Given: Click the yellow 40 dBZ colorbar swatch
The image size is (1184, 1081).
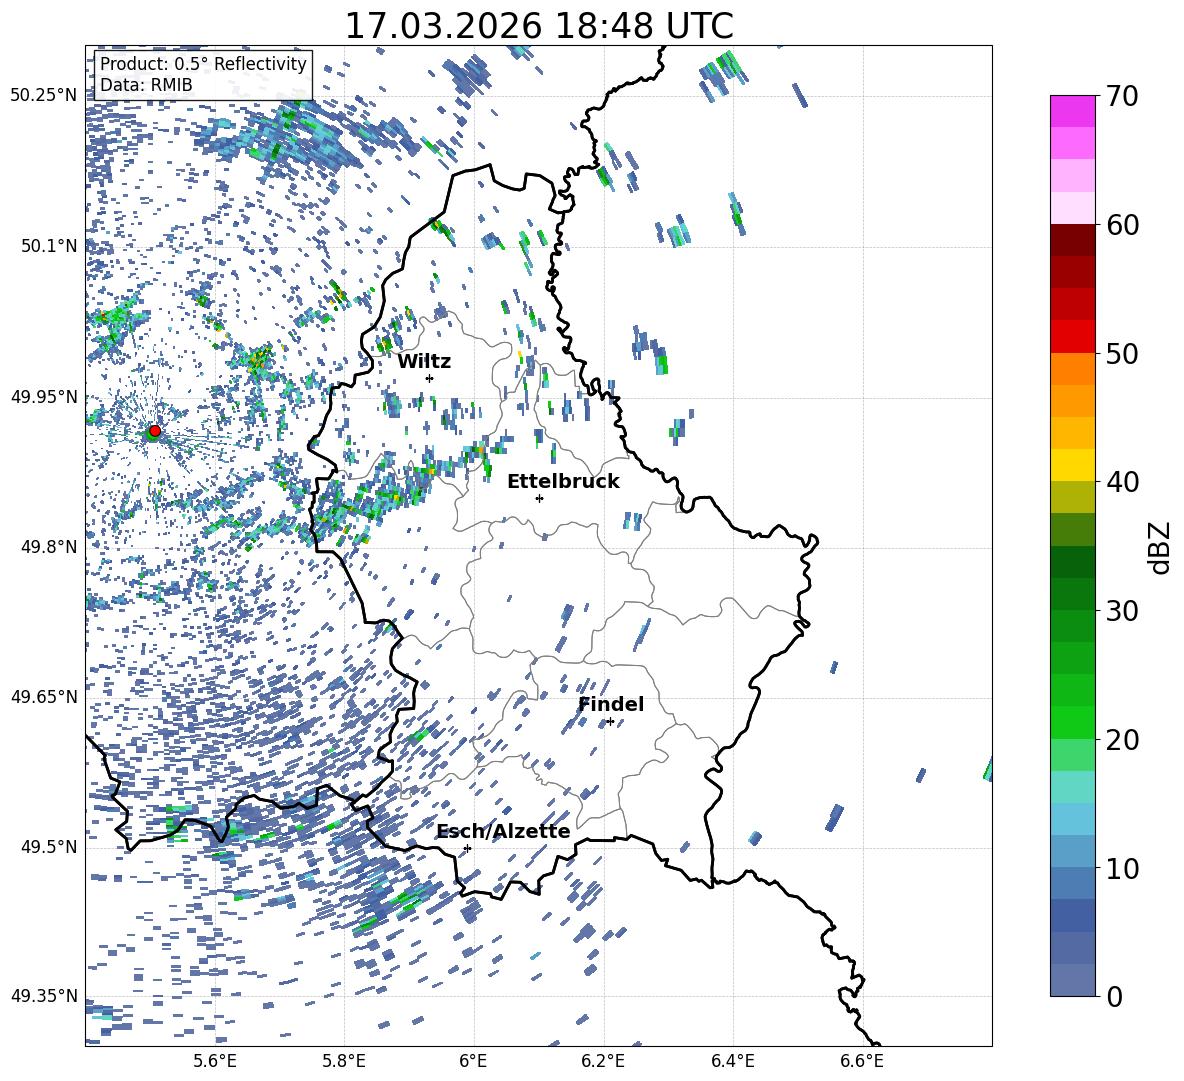Looking at the screenshot, I should click(1073, 465).
